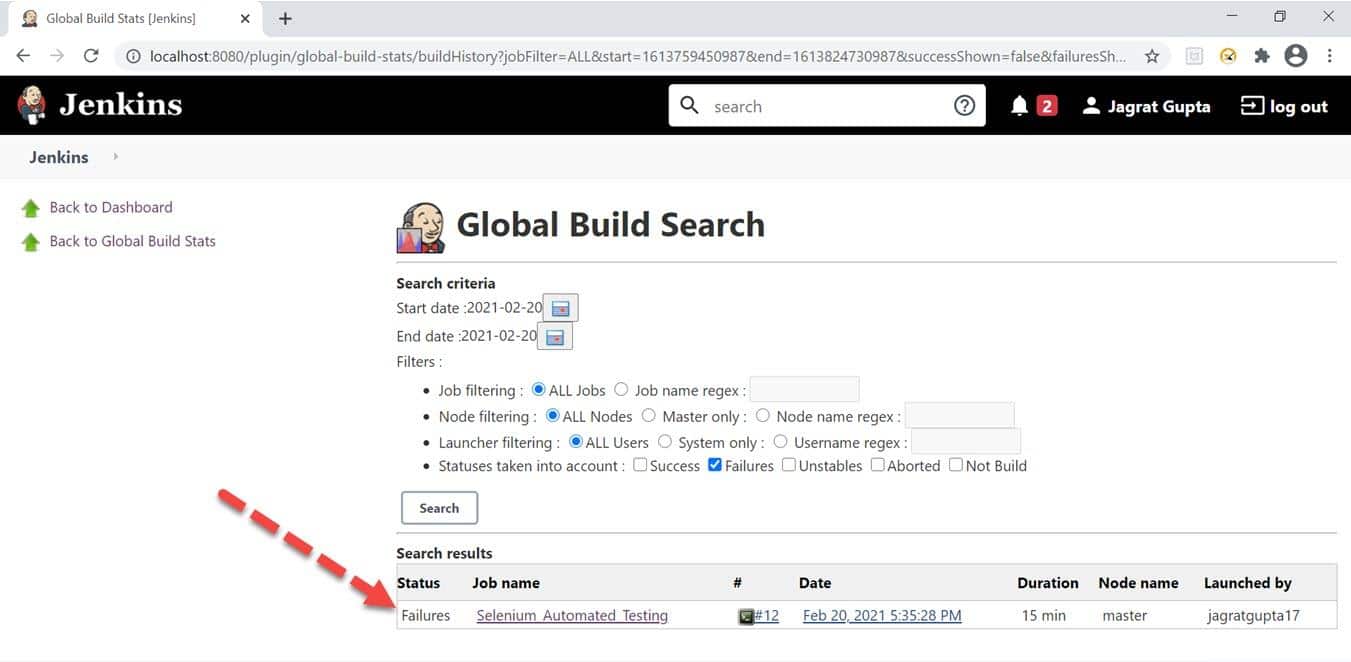Viewport: 1351px width, 662px height.
Task: Click the Jenkins logo in header
Action: (100, 105)
